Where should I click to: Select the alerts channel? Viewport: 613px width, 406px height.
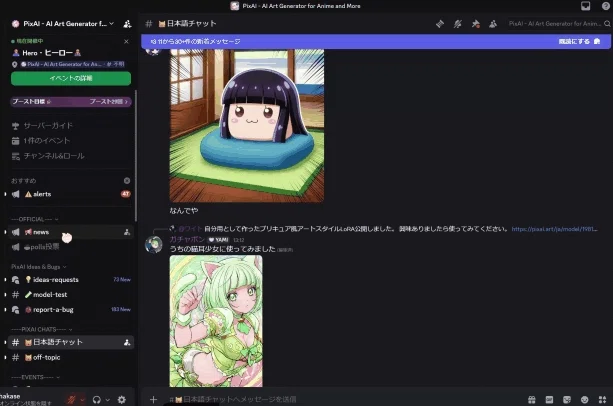[71, 194]
